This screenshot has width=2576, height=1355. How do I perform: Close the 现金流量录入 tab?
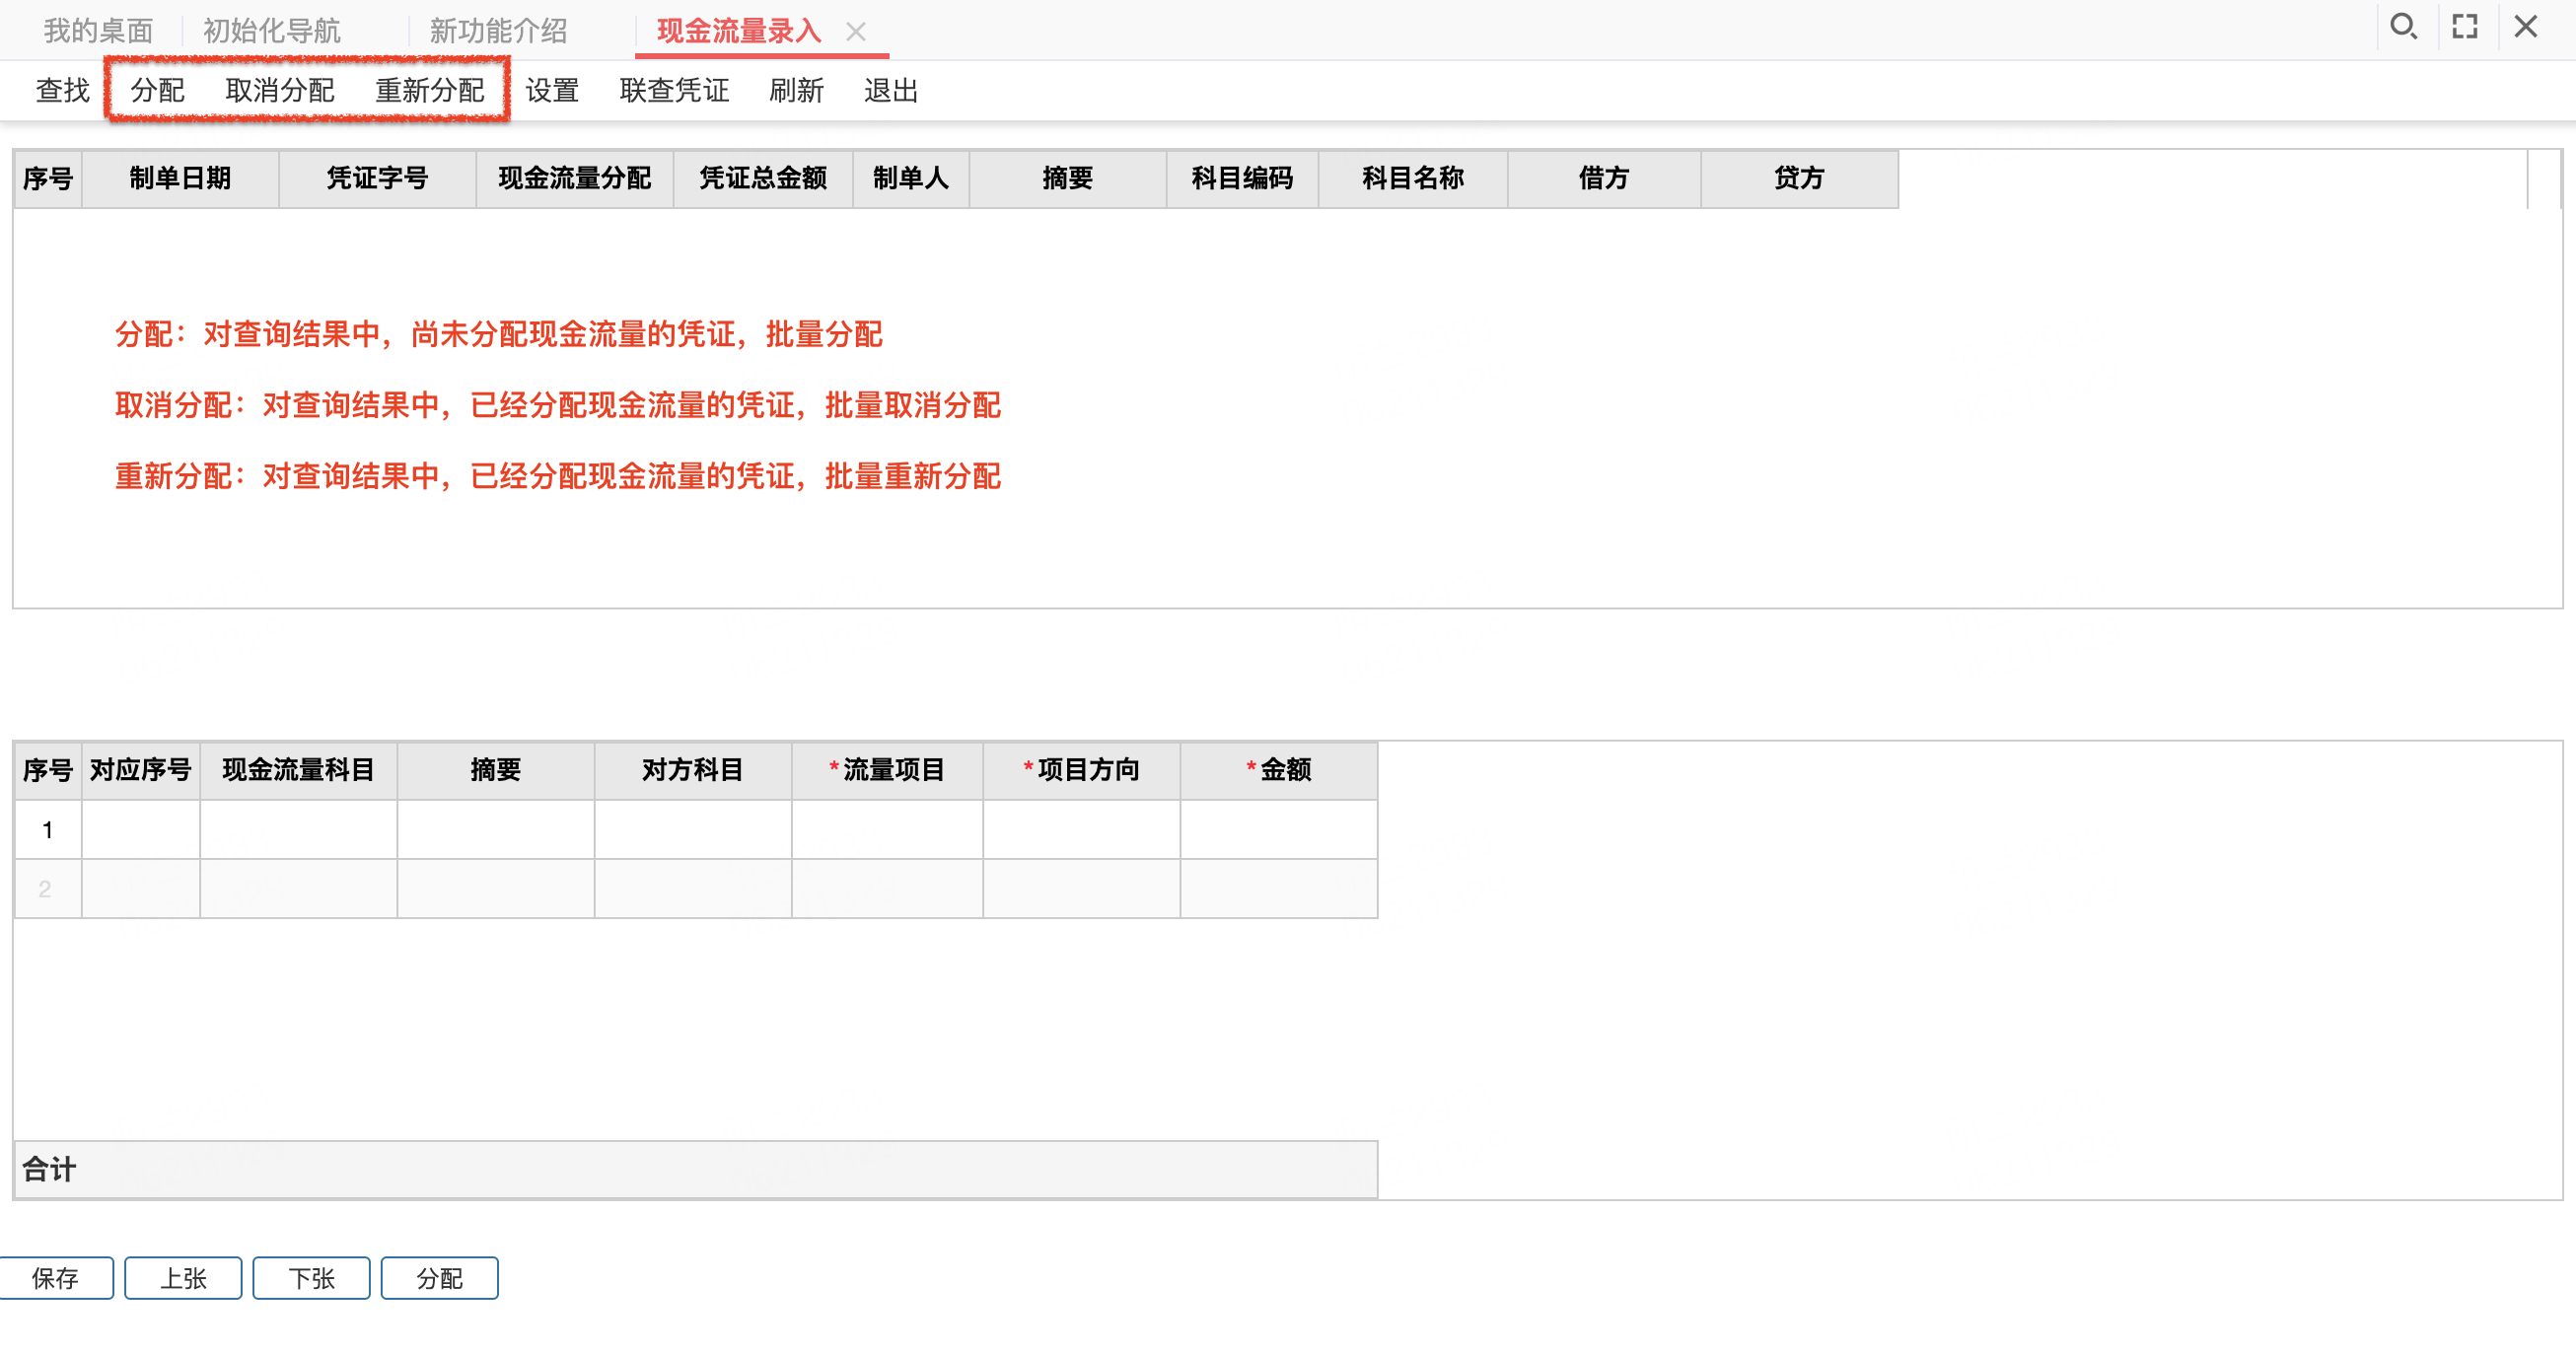click(855, 32)
